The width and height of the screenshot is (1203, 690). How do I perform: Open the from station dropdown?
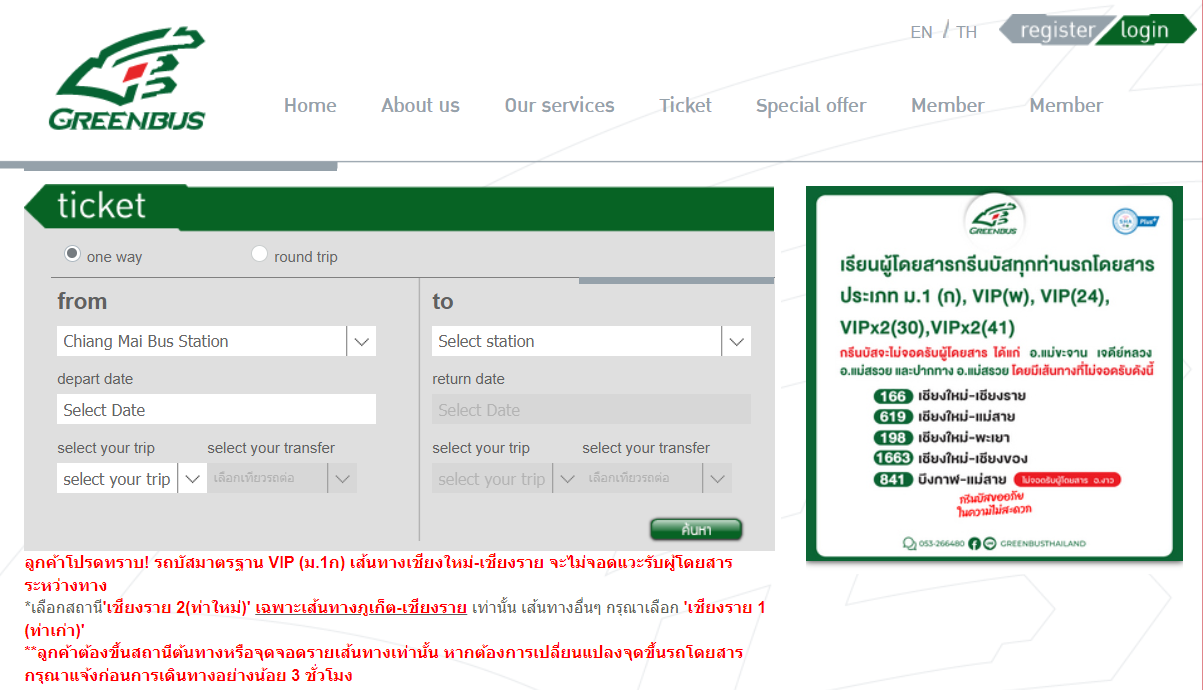[216, 341]
